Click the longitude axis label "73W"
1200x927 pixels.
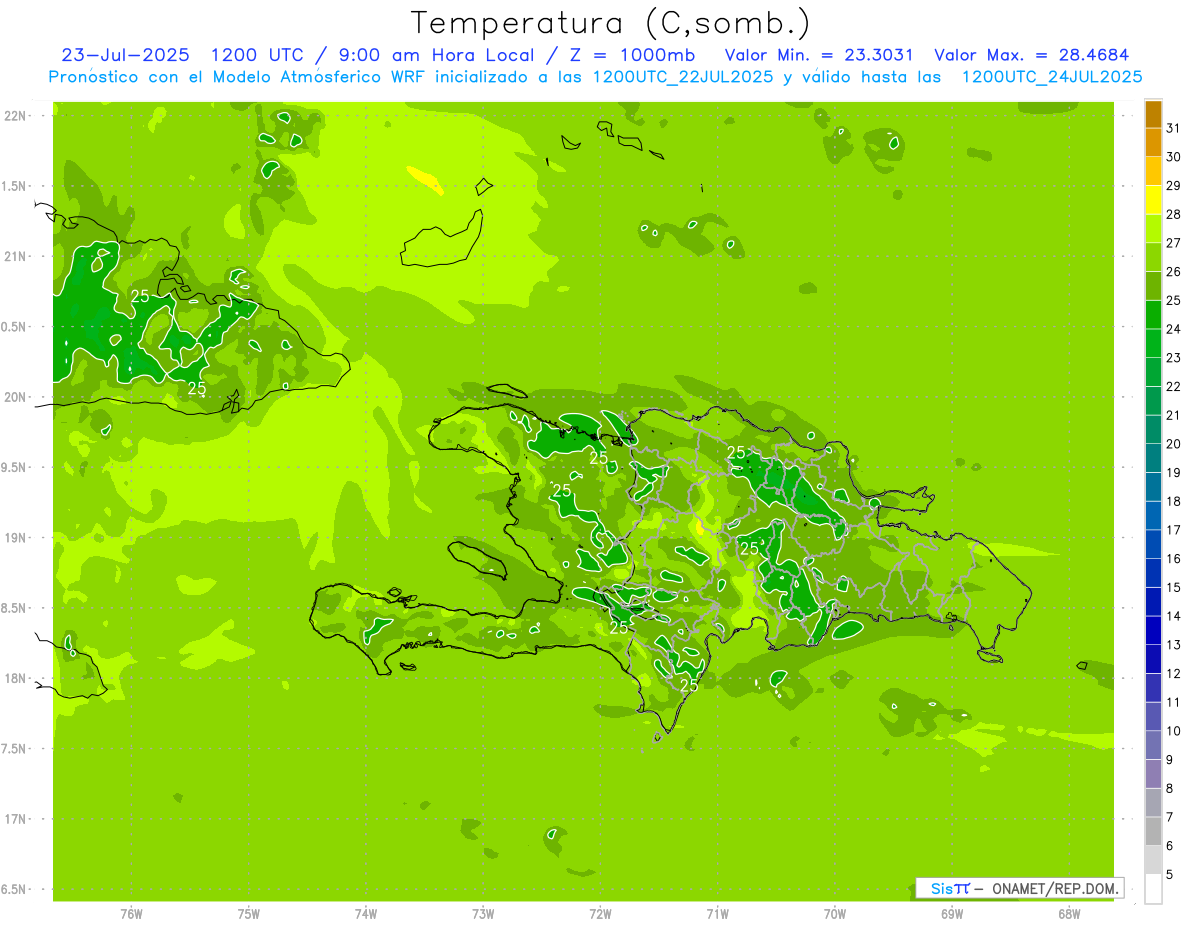[483, 914]
